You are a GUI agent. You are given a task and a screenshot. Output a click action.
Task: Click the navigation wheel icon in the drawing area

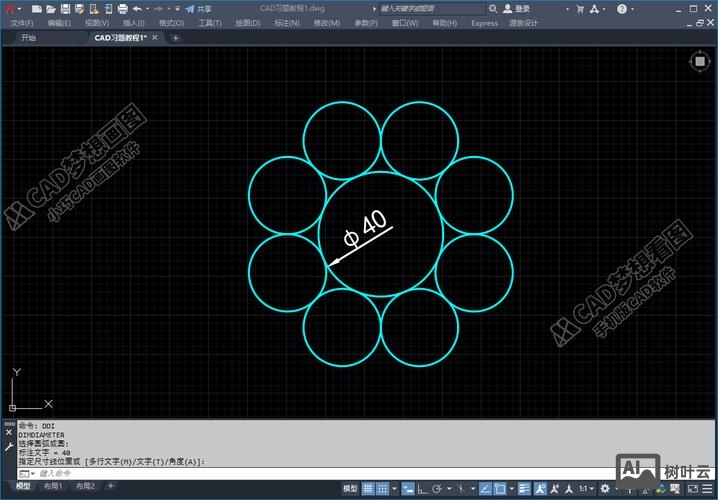[698, 61]
